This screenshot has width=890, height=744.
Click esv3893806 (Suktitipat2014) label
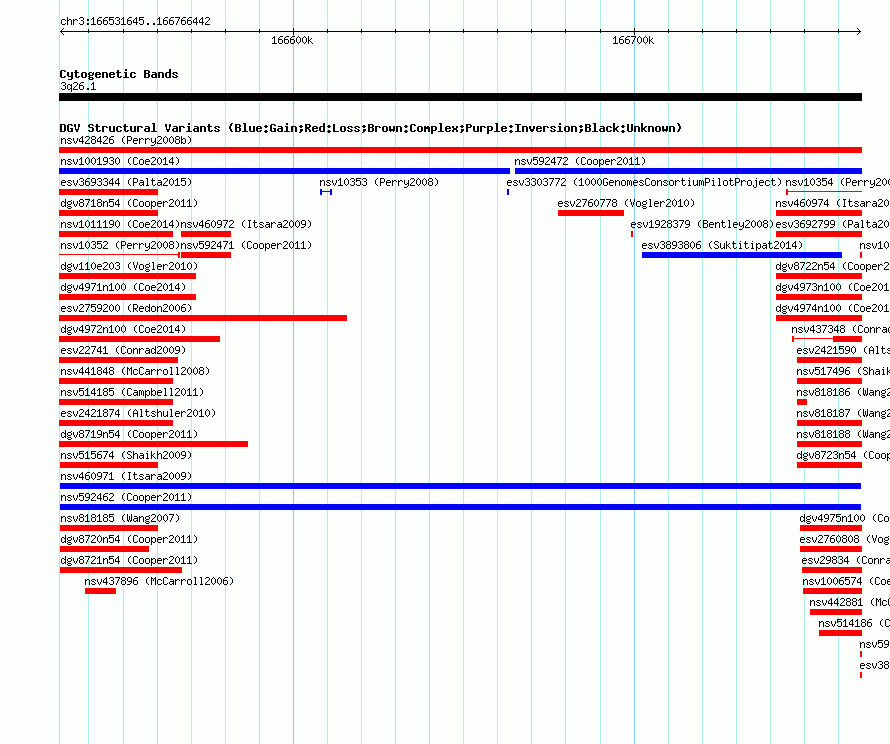[x=723, y=245]
